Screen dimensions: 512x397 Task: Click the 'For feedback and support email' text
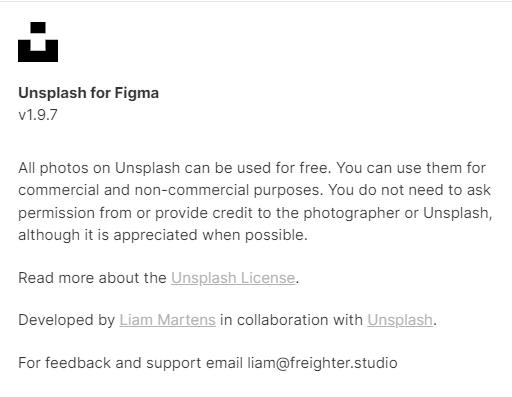tap(130, 363)
